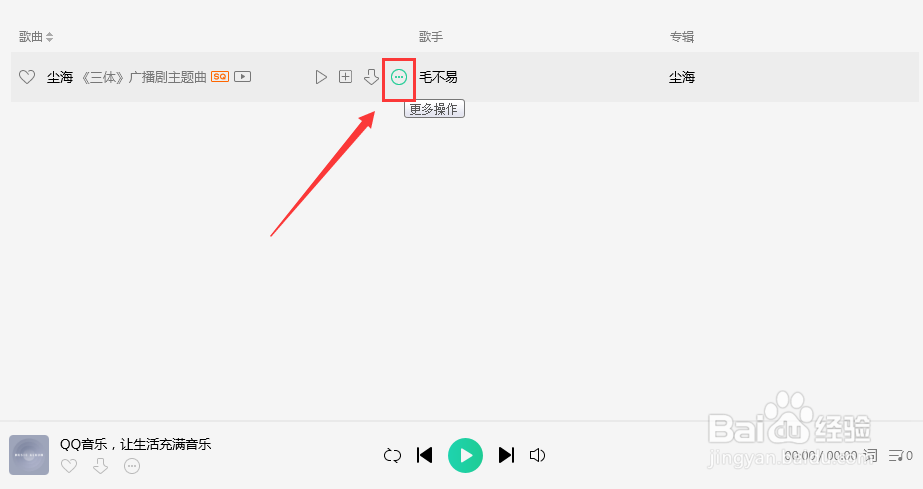Sort the list by 歌曲 column
This screenshot has height=489, width=923.
36,37
